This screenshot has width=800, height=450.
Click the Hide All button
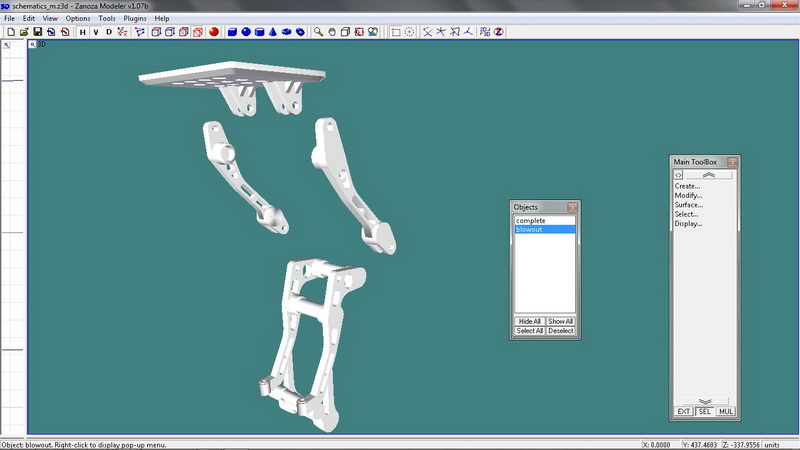coord(530,321)
